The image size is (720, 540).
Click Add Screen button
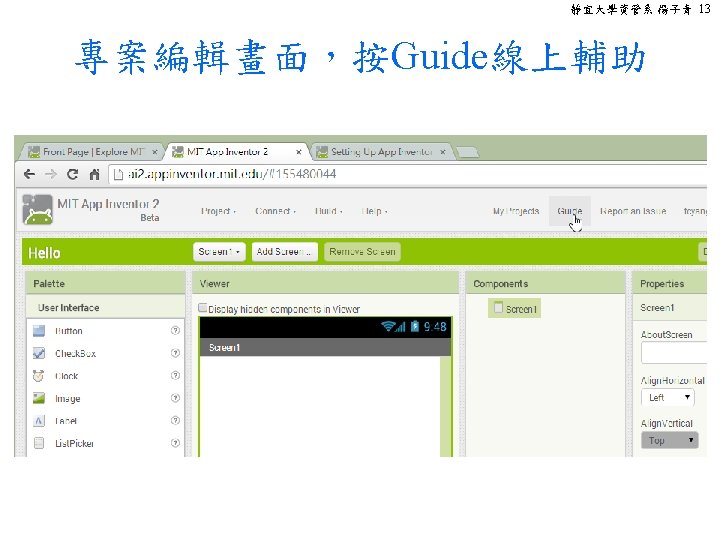pyautogui.click(x=284, y=252)
